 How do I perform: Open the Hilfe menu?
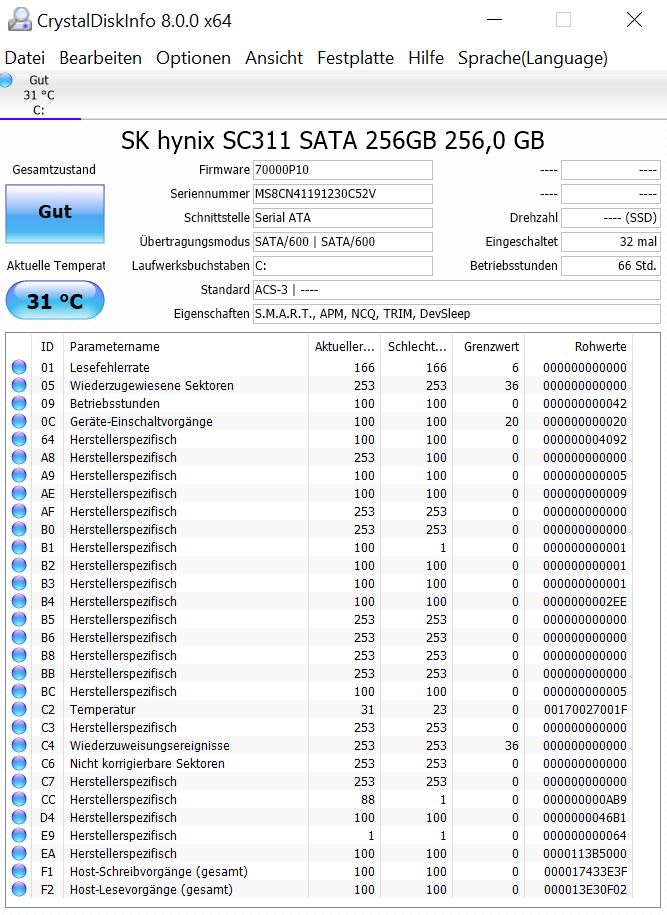pyautogui.click(x=426, y=58)
